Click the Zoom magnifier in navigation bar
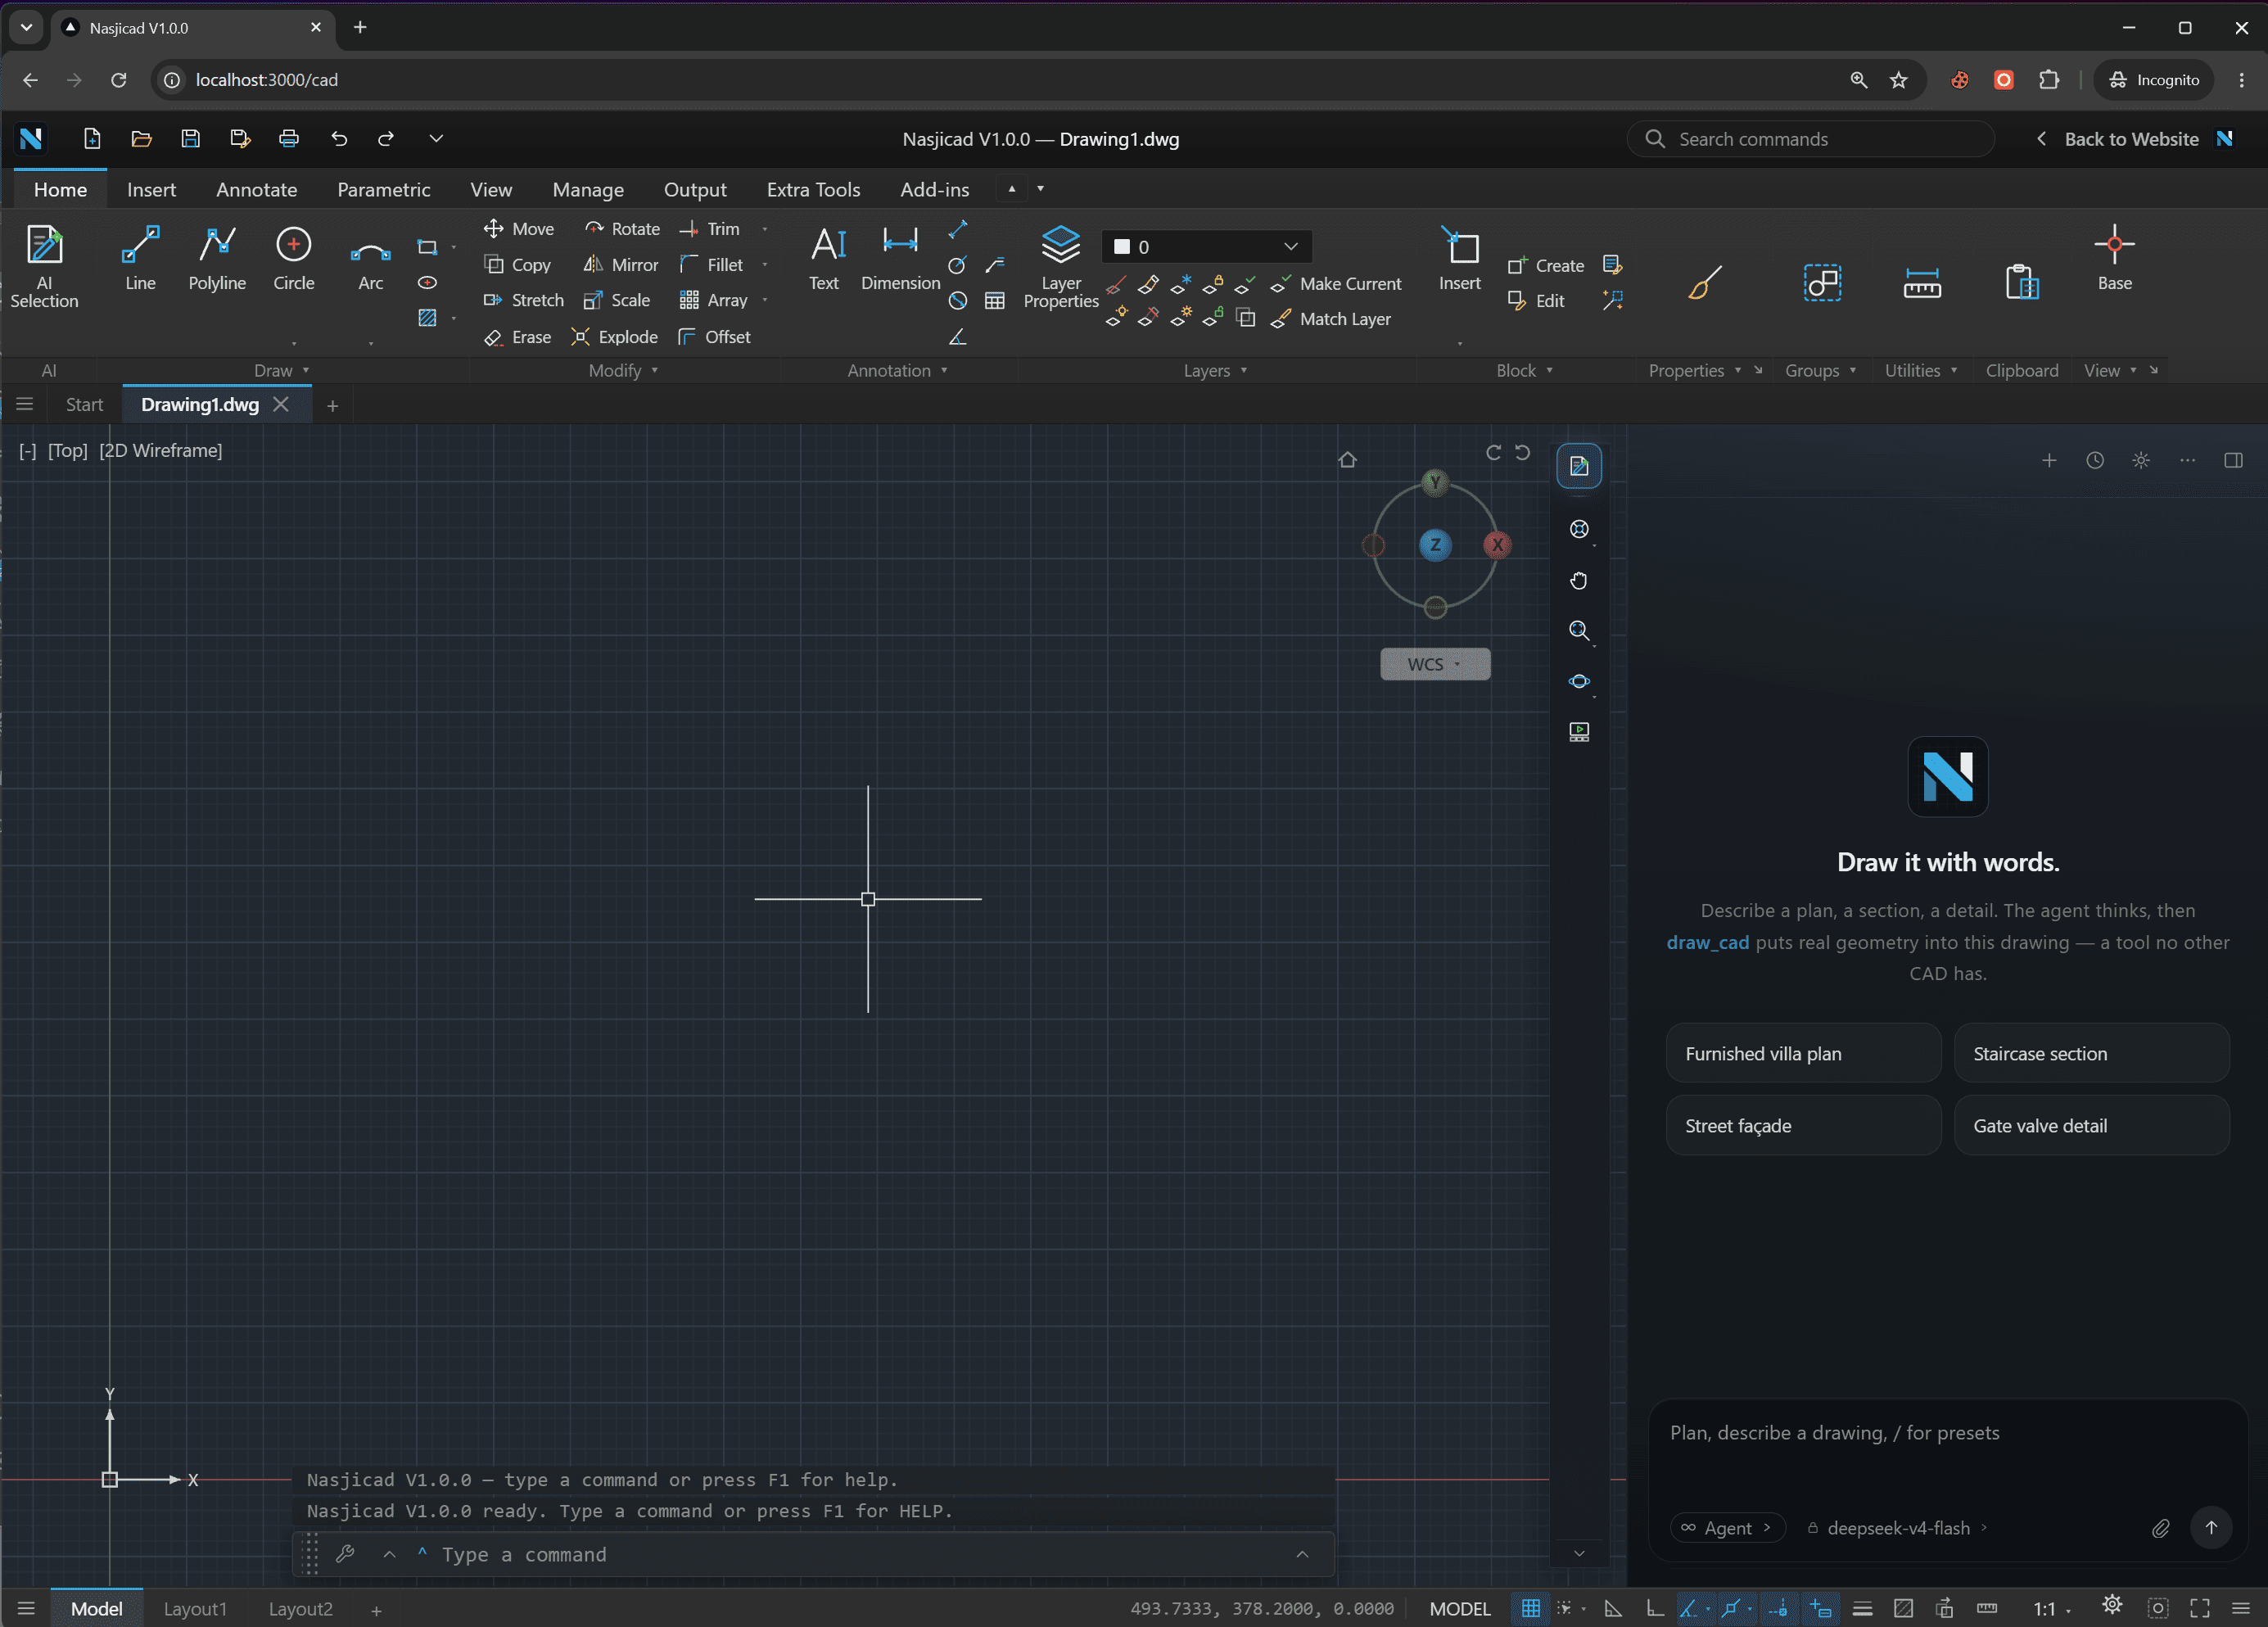 tap(1579, 630)
